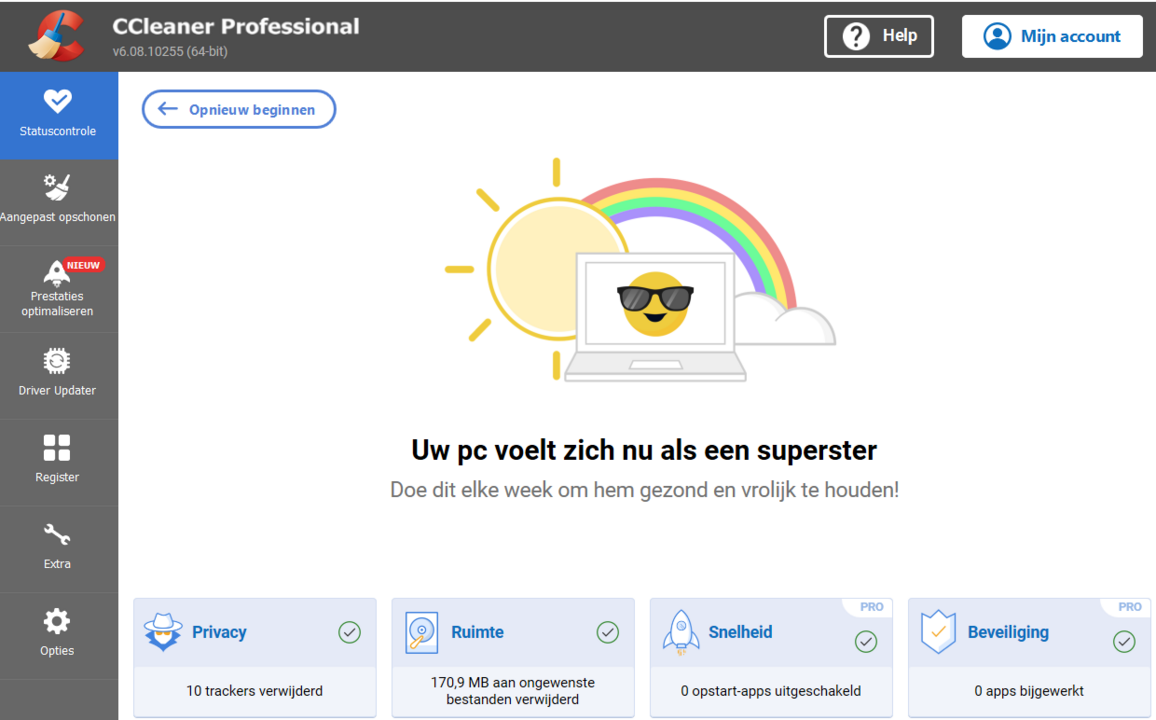The width and height of the screenshot is (1156, 720).
Task: Switch to the Register sidebar tab
Action: 57,461
